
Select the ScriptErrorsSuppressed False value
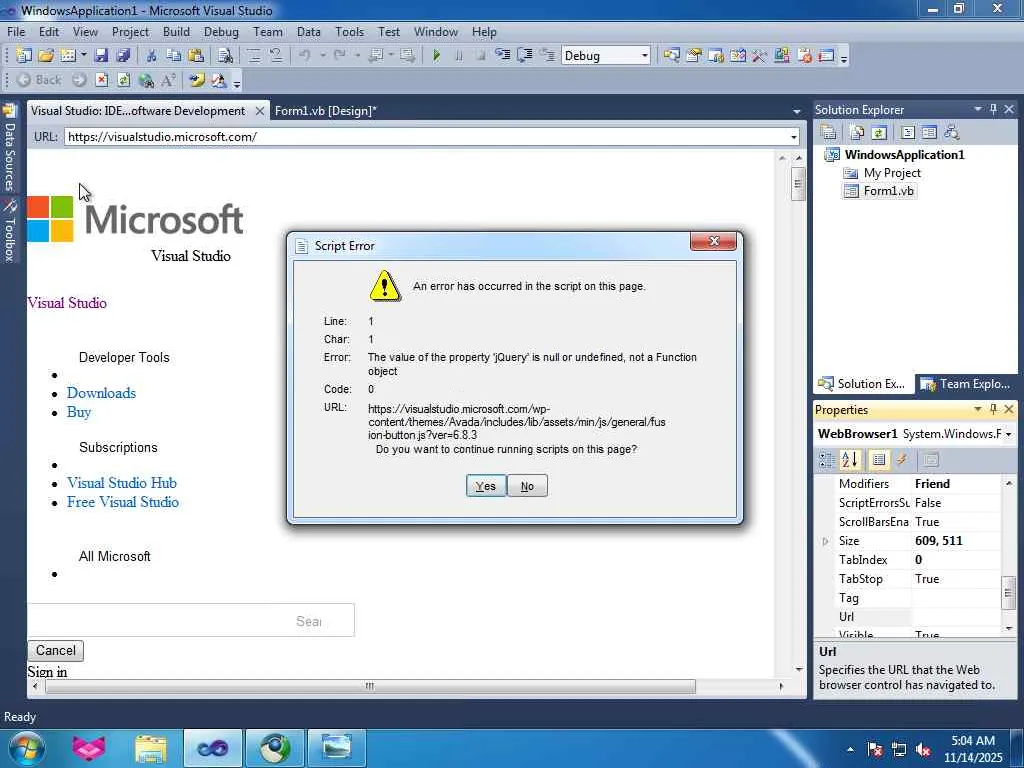(x=956, y=503)
